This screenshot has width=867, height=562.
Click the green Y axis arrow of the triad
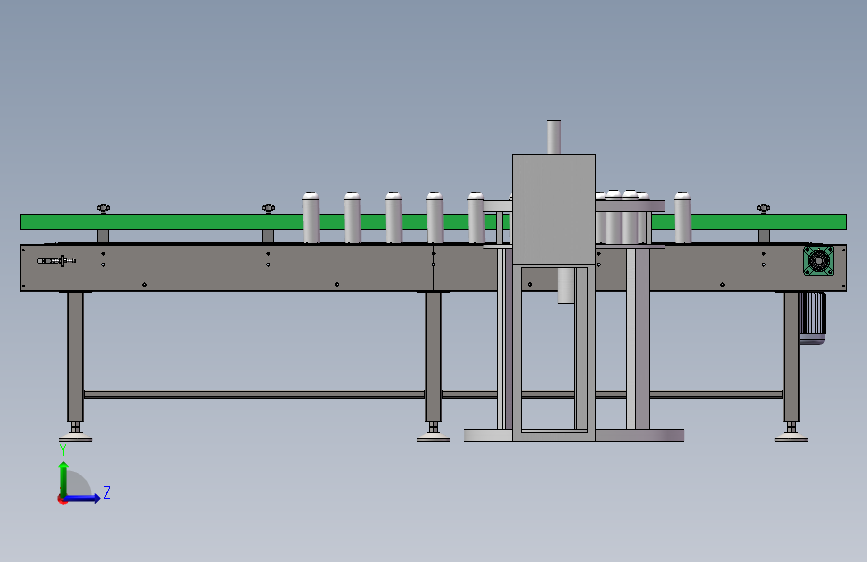pos(64,478)
